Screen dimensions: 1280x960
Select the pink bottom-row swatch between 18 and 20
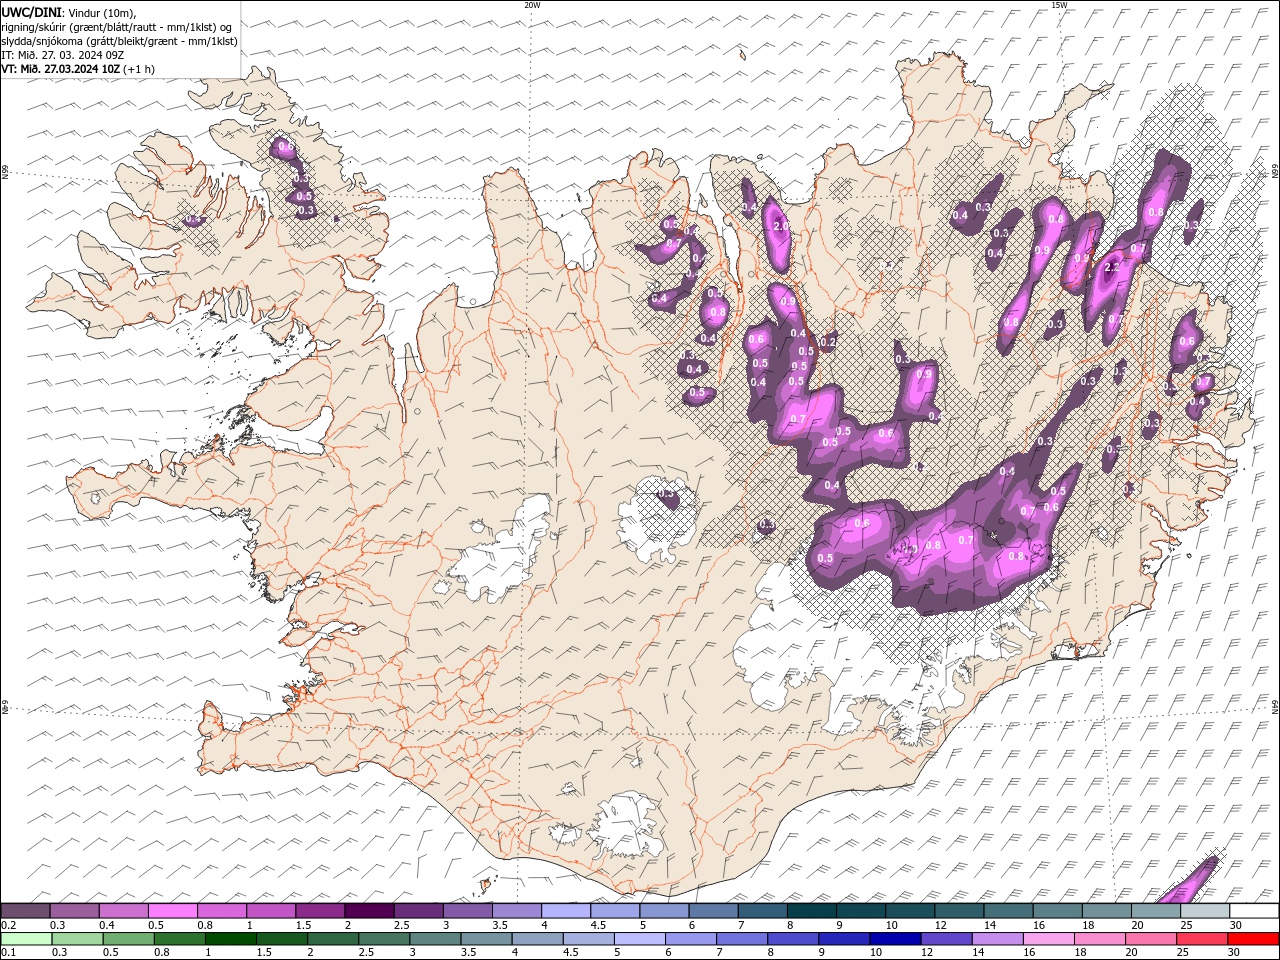1099,939
